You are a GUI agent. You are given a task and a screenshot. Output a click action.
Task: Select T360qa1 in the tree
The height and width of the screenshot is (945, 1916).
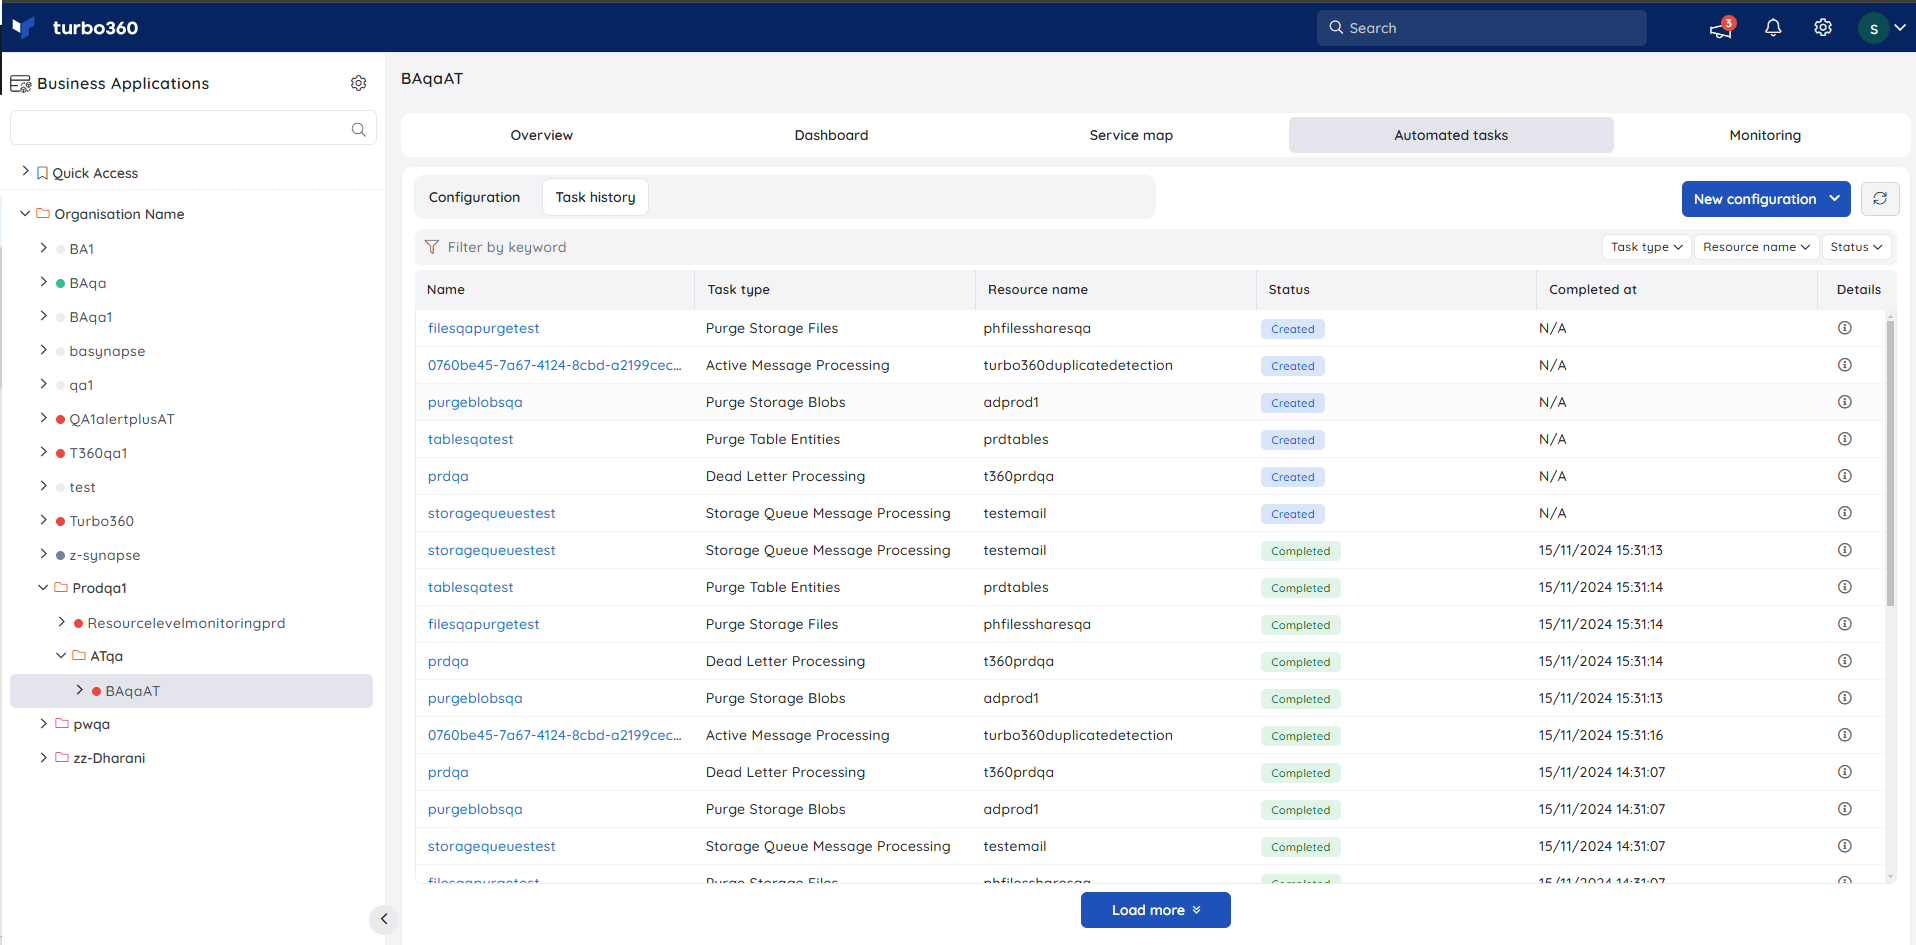click(98, 453)
